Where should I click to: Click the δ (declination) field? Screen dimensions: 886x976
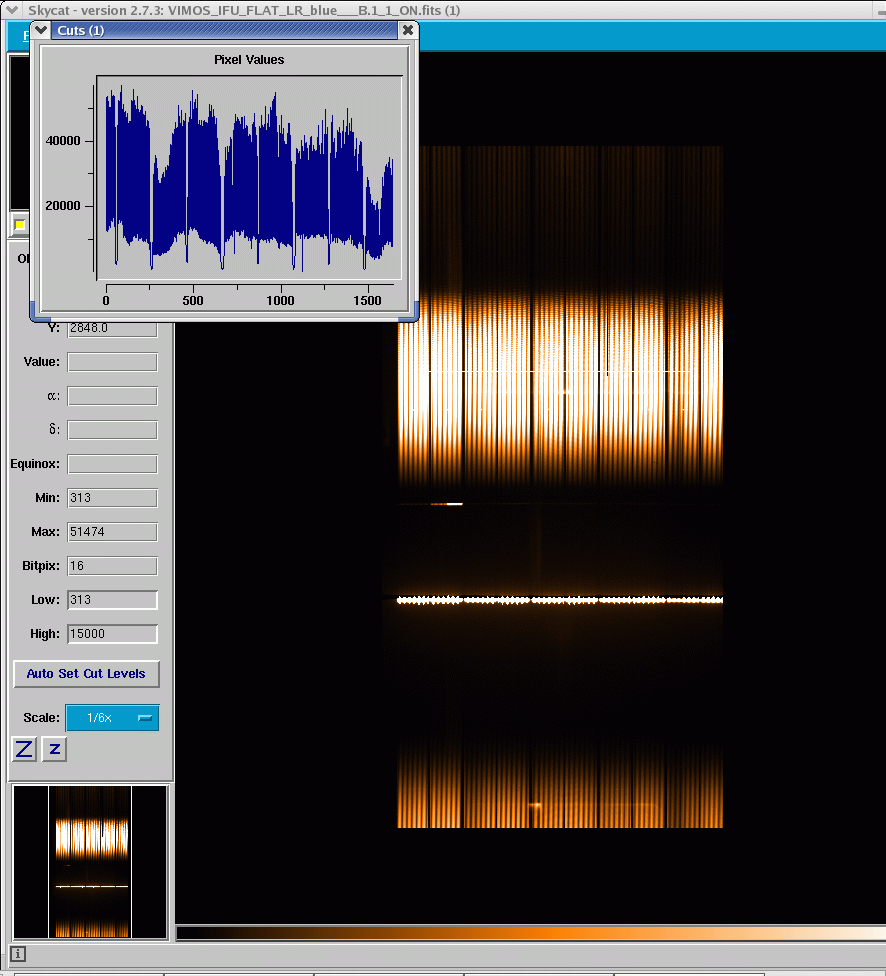tap(112, 429)
